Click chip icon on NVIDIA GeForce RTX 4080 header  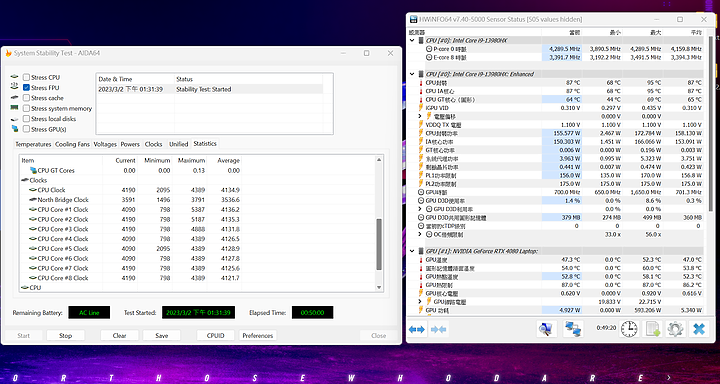pos(421,251)
